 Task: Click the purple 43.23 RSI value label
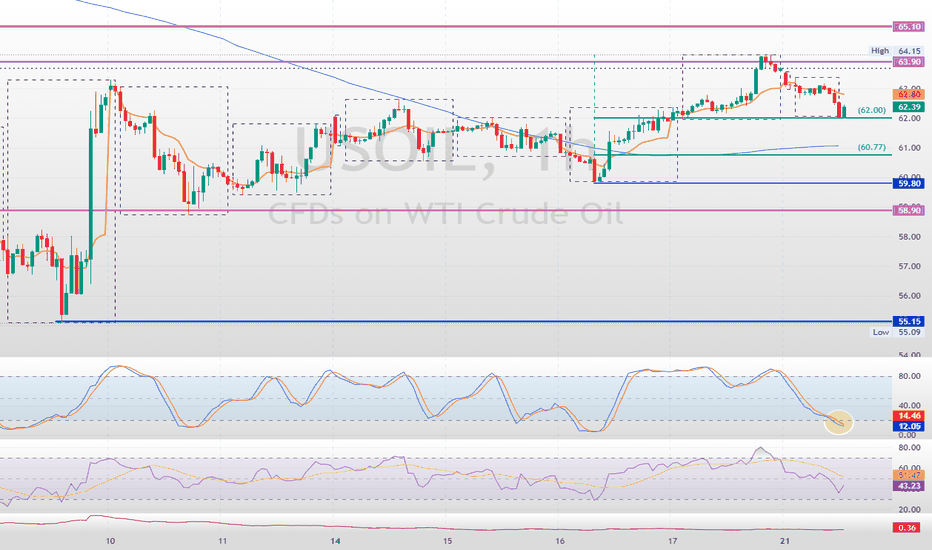tap(908, 486)
